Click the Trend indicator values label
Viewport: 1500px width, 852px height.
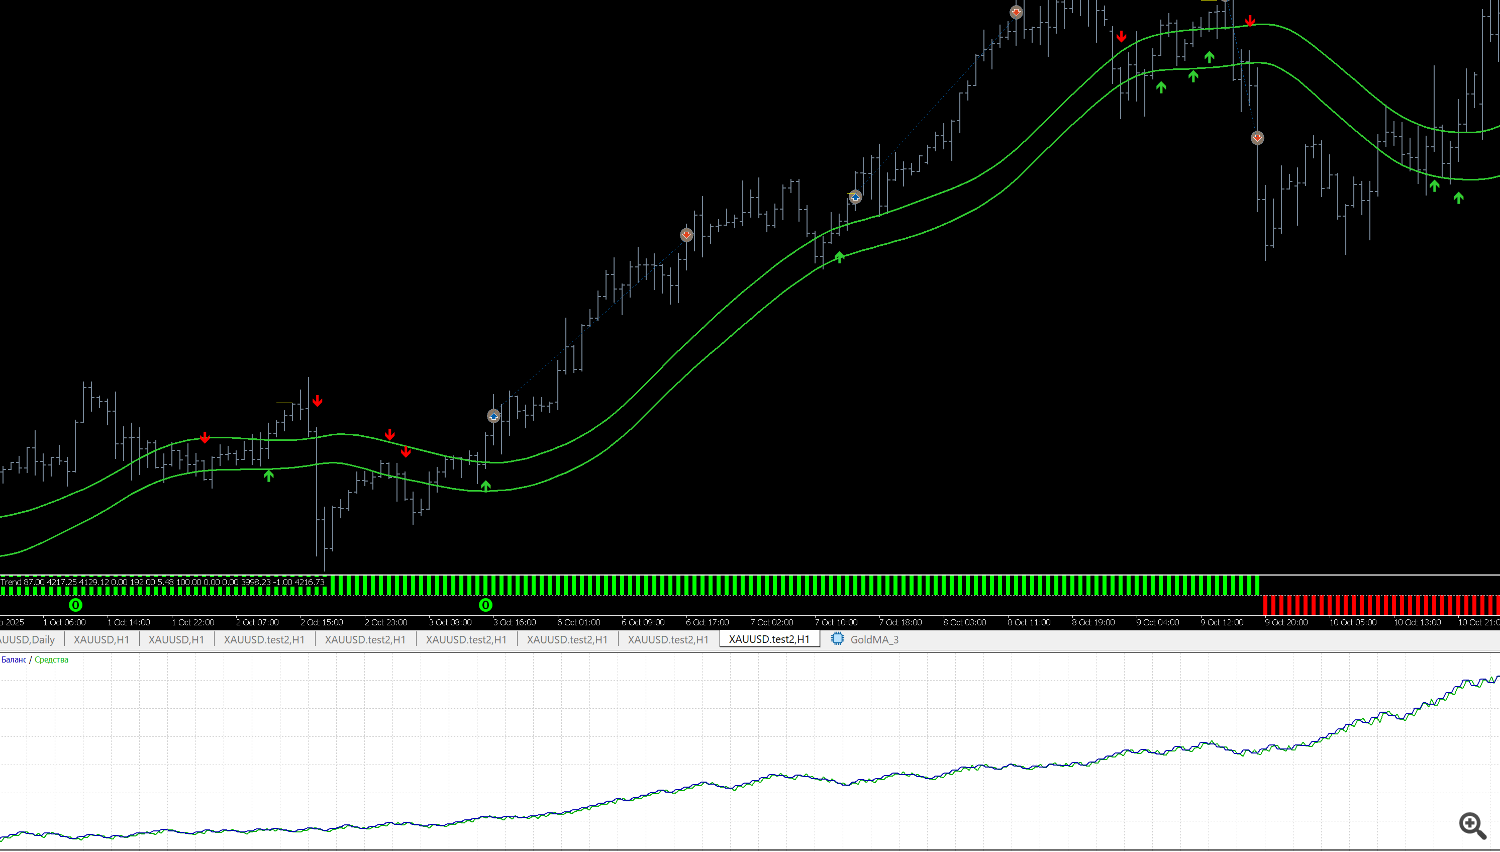coord(163,582)
